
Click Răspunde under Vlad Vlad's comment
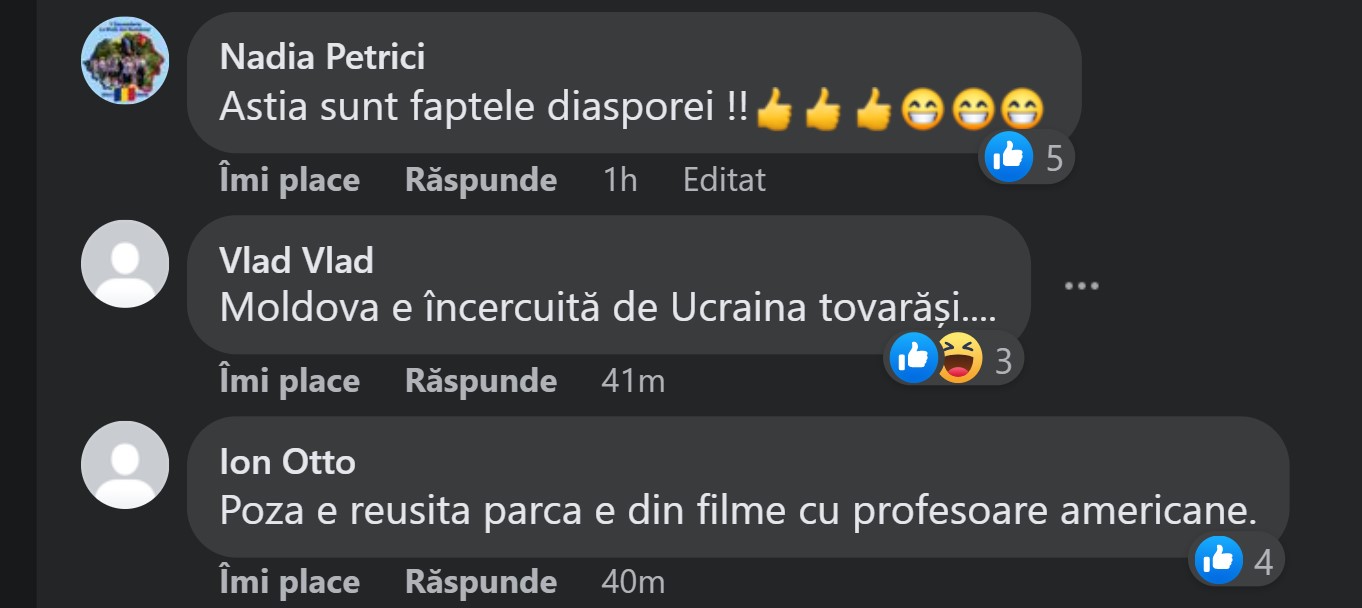click(481, 381)
